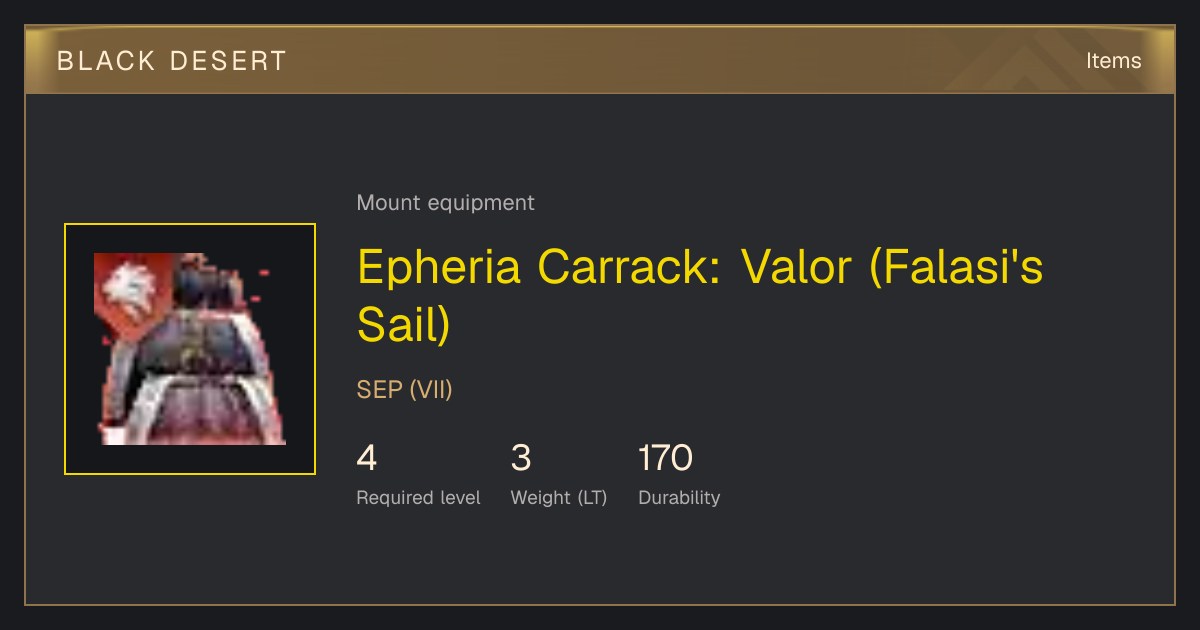
Task: Click the word Sail) on the title's second line
Action: click(x=404, y=325)
